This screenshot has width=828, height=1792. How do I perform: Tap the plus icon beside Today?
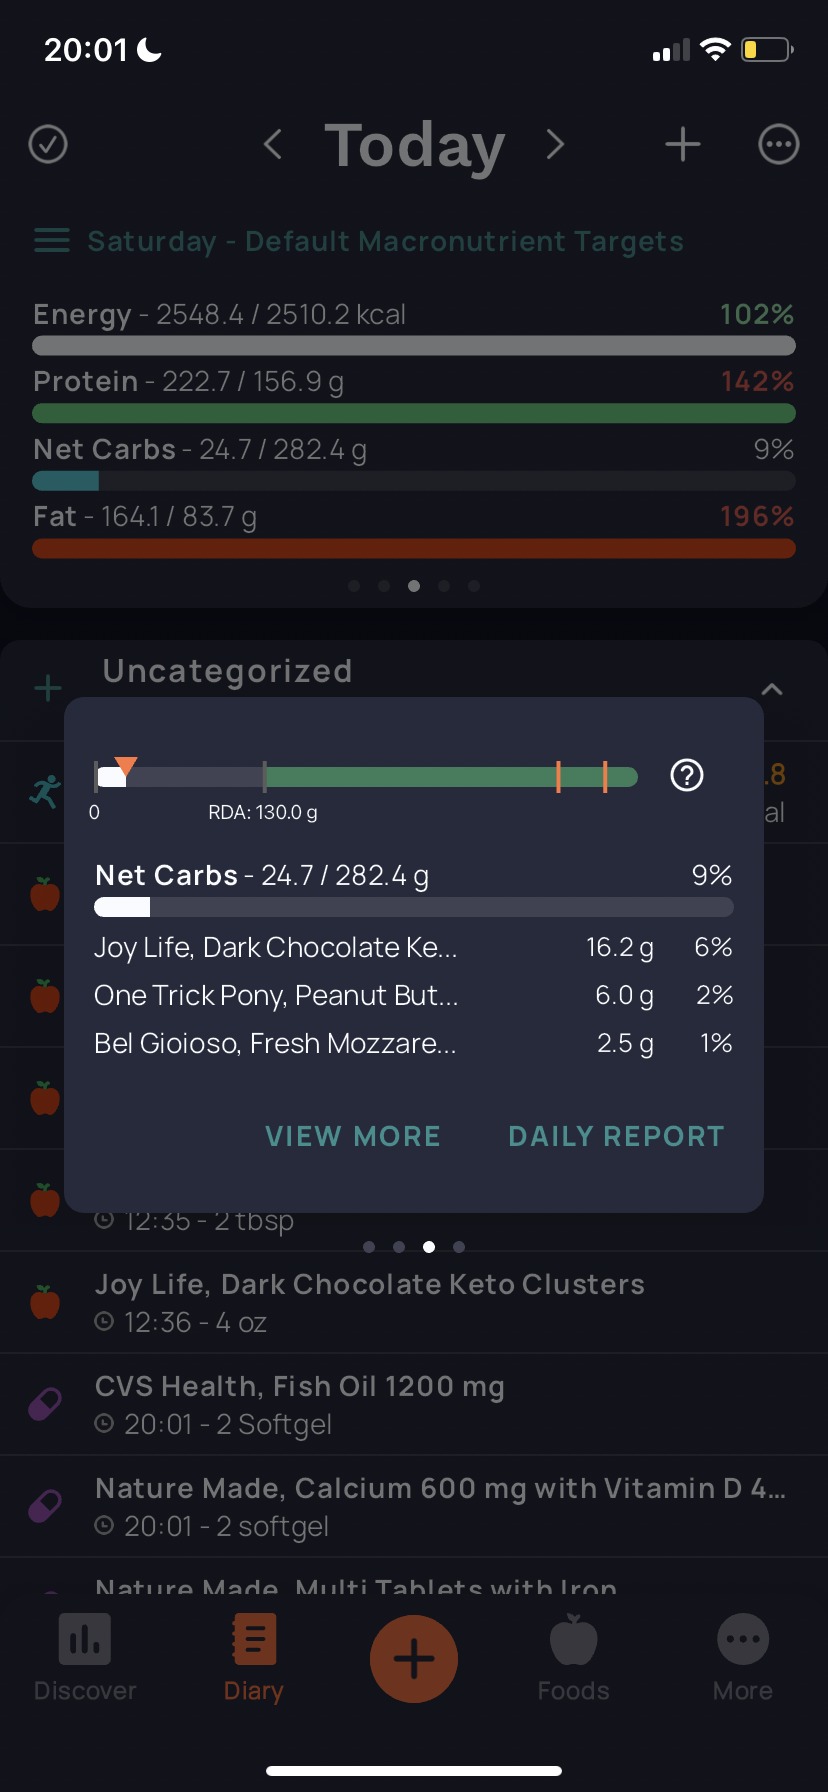pos(683,144)
